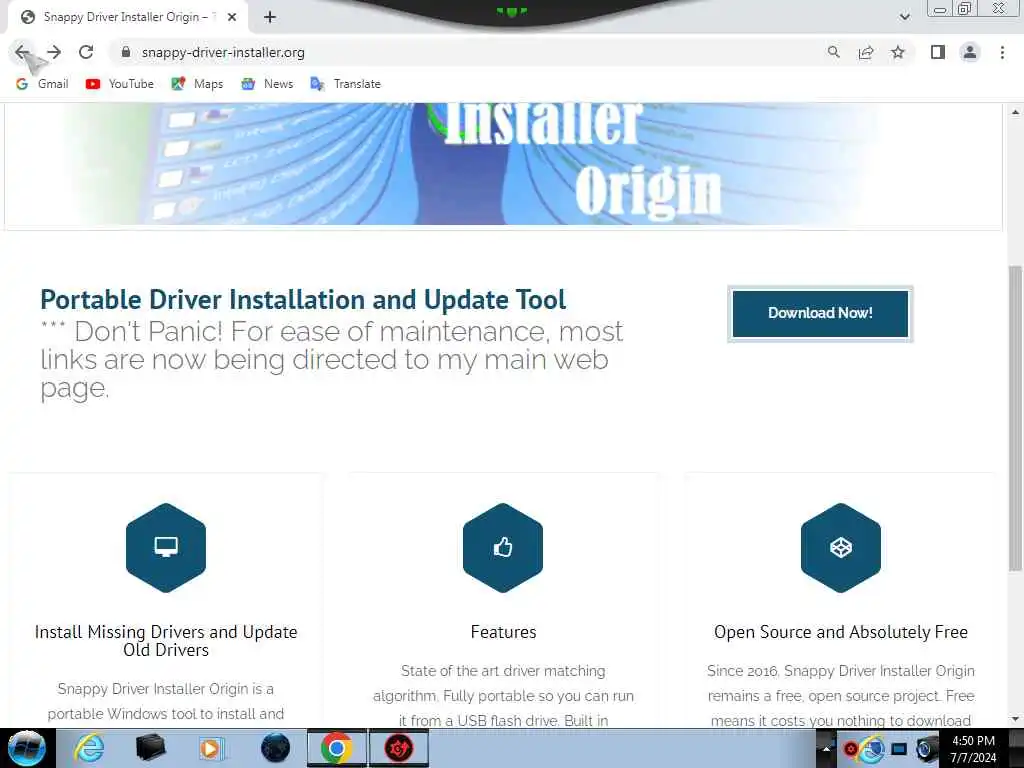This screenshot has width=1024, height=768.
Task: Switch to the Chrome taskbar button
Action: point(337,748)
